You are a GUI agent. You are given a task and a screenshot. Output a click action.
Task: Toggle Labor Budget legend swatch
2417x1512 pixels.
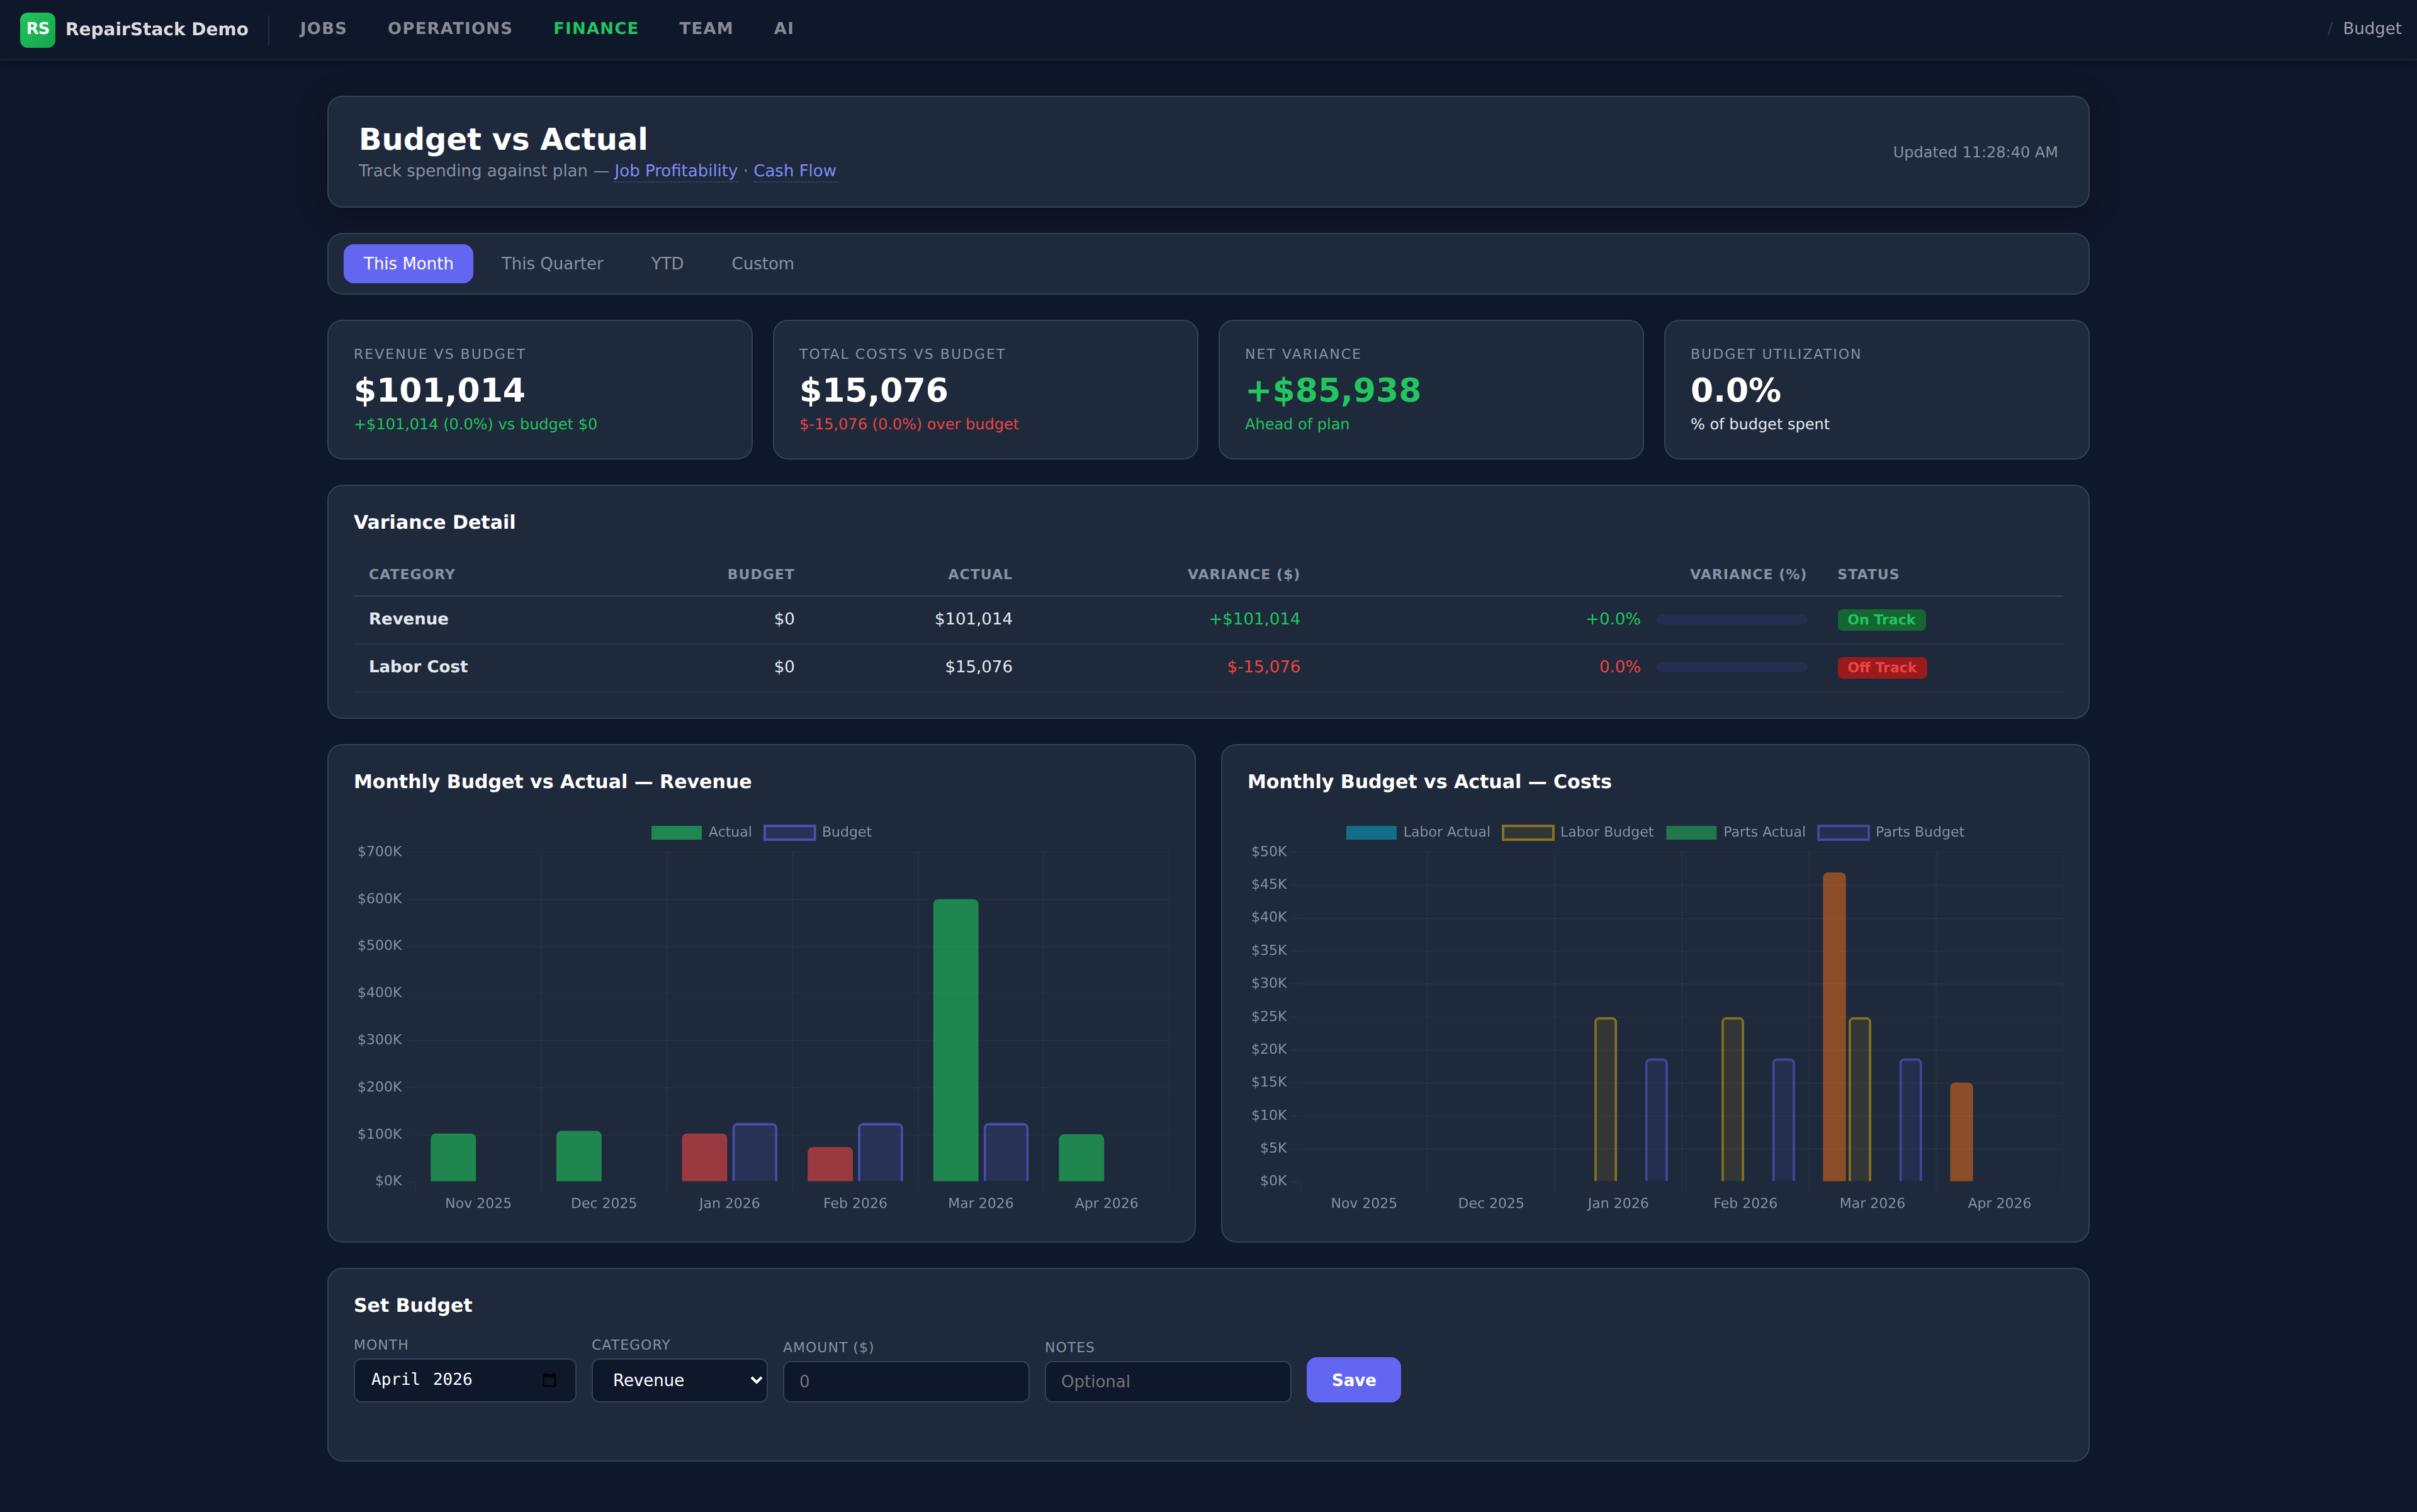coord(1527,832)
